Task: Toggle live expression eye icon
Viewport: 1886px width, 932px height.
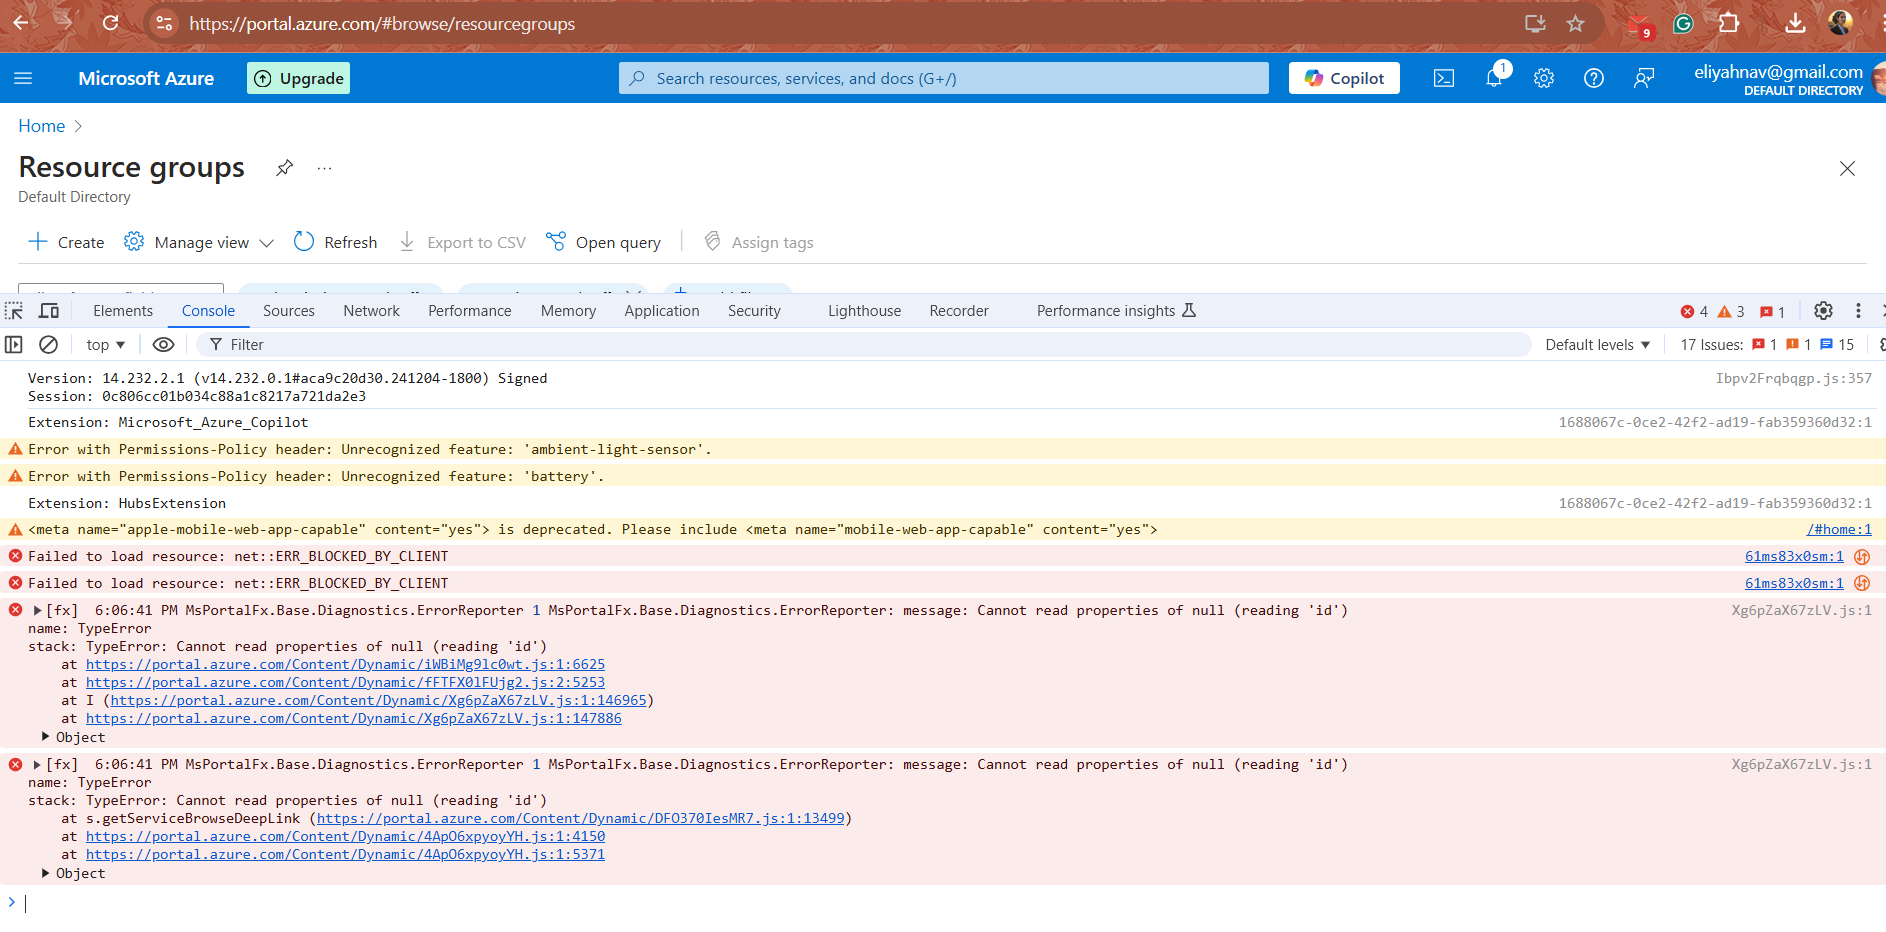Action: 163,345
